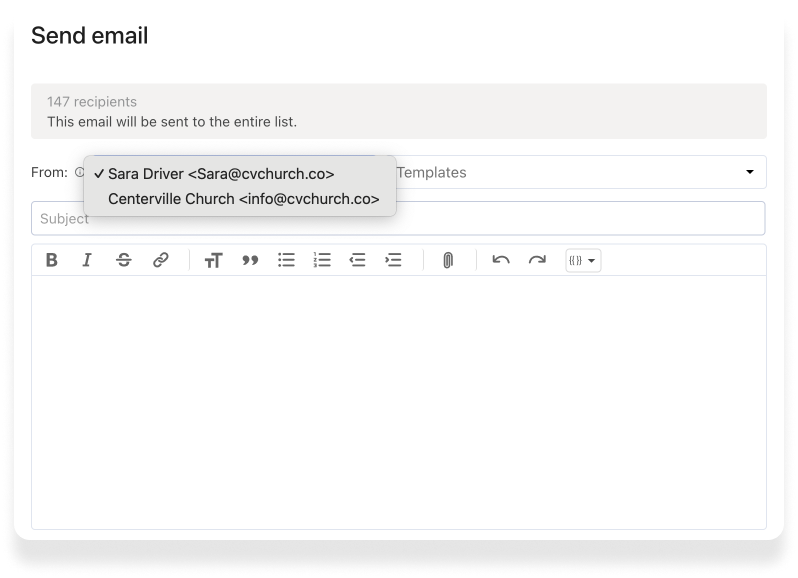Insert a block quote

tap(250, 260)
